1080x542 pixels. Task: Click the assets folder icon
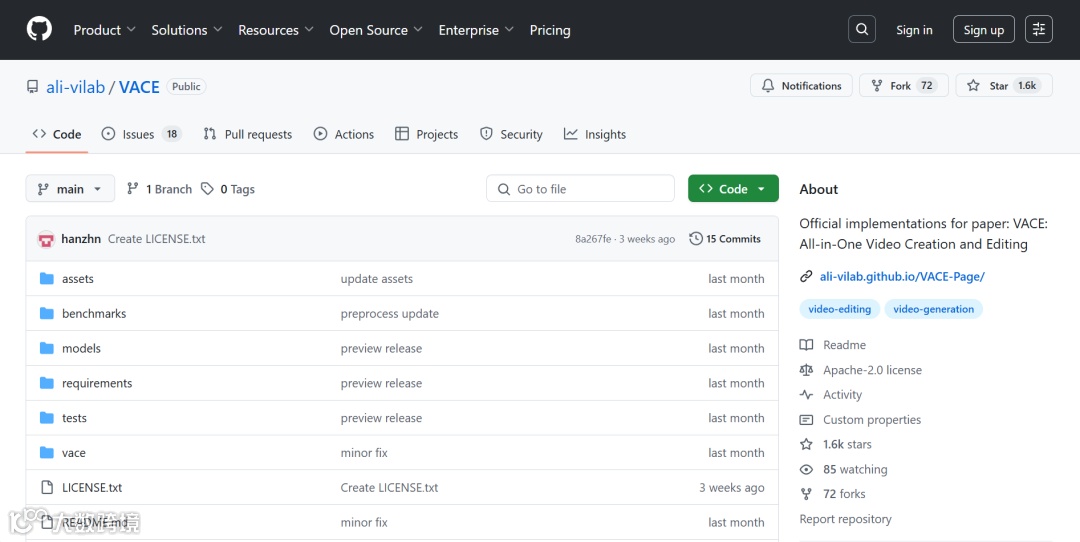[x=47, y=279]
